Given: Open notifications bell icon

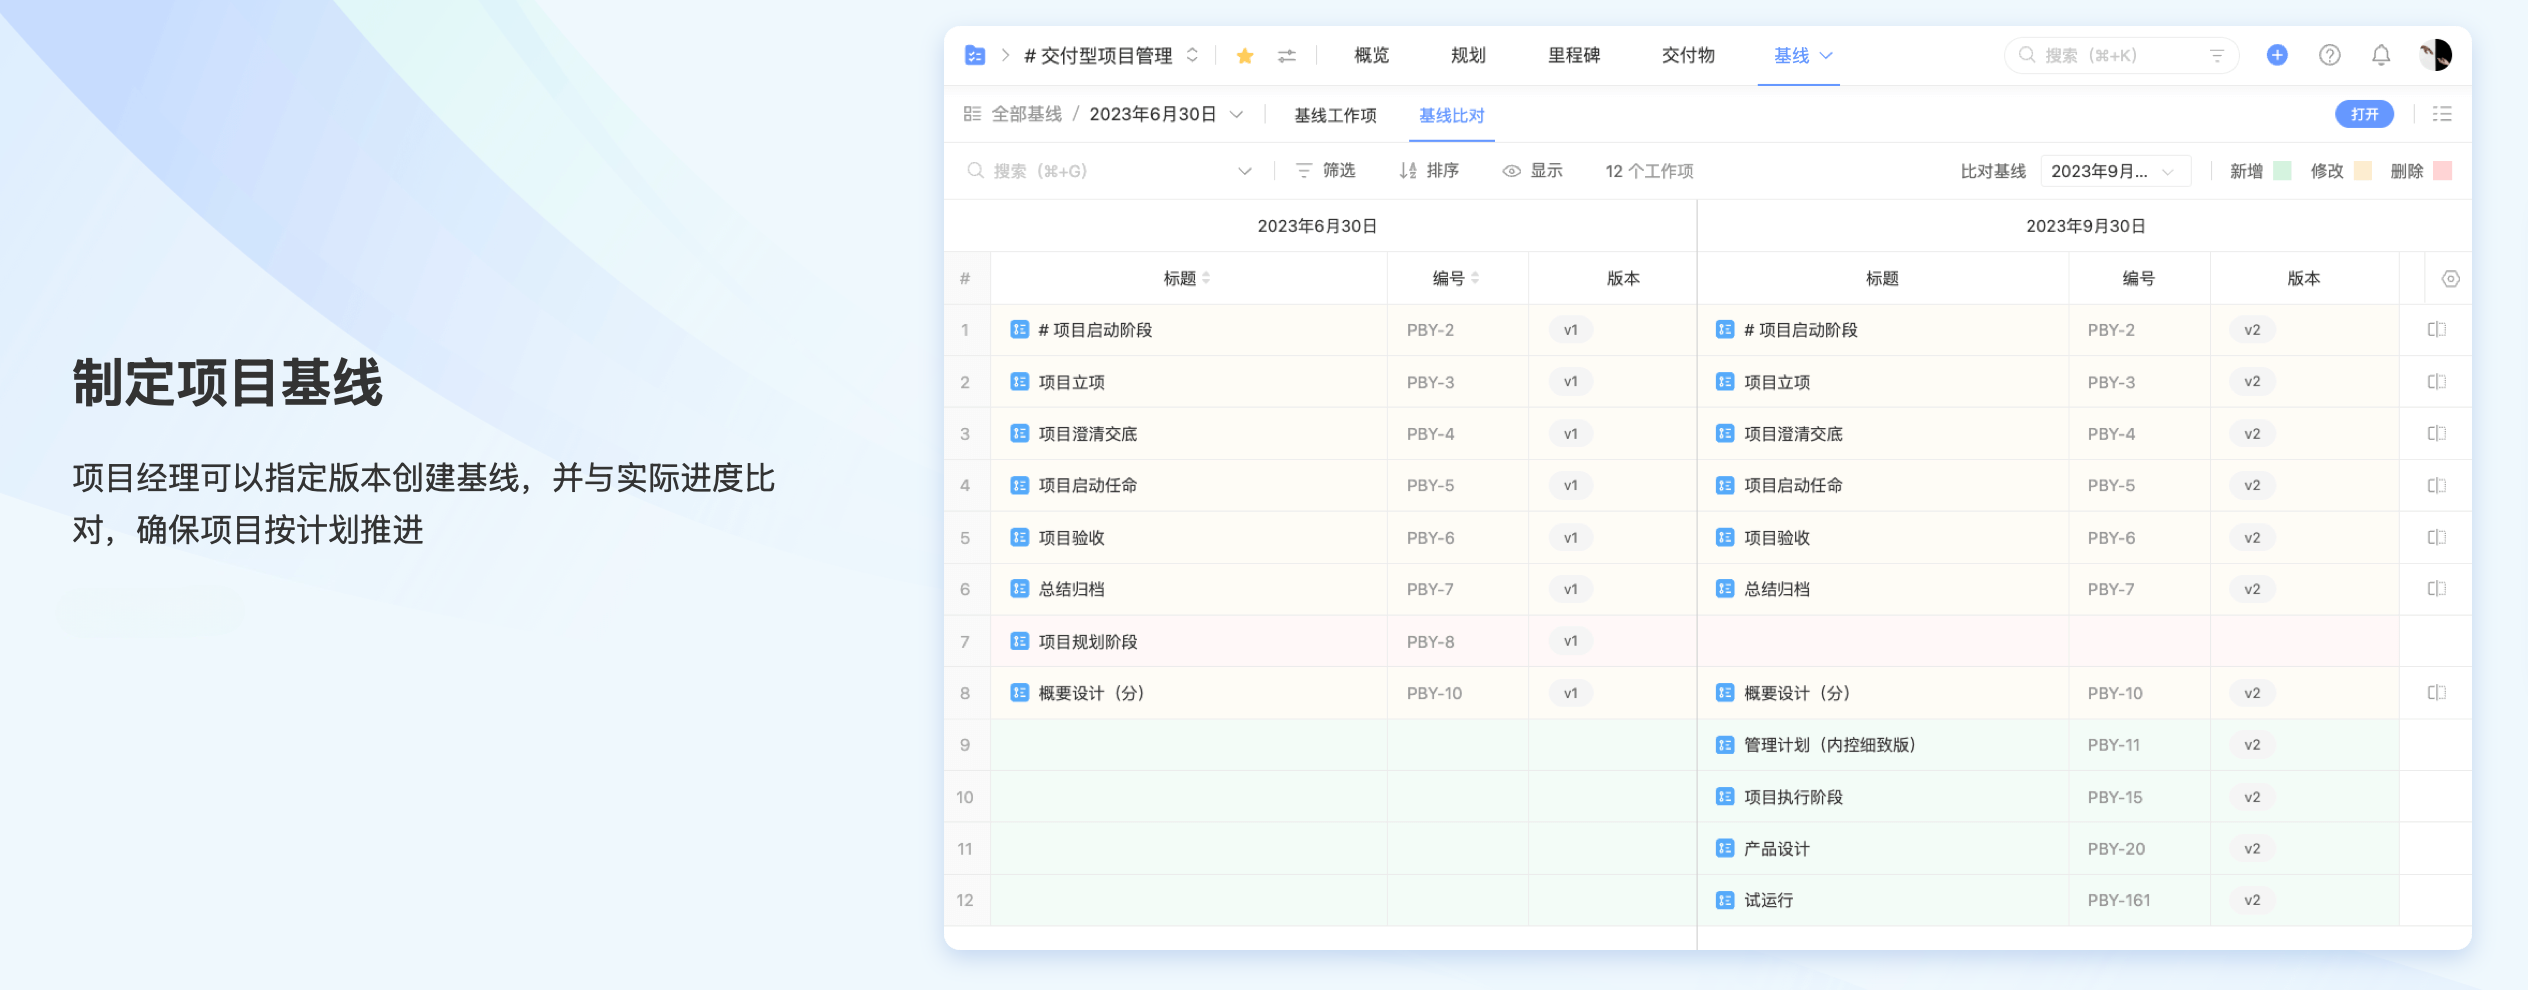Looking at the screenshot, I should pyautogui.click(x=2381, y=55).
